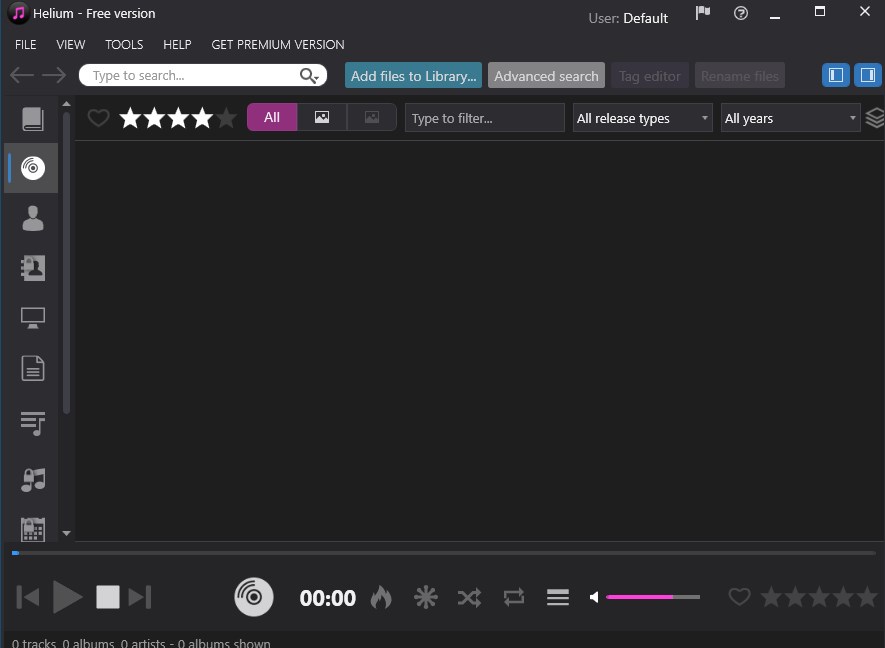Toggle repeat playback mode
885x648 pixels.
(514, 598)
